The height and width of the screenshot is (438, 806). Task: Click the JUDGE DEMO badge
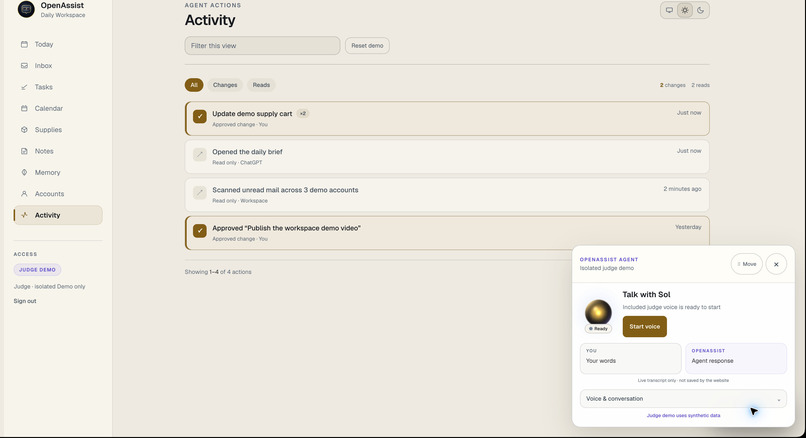(x=37, y=269)
